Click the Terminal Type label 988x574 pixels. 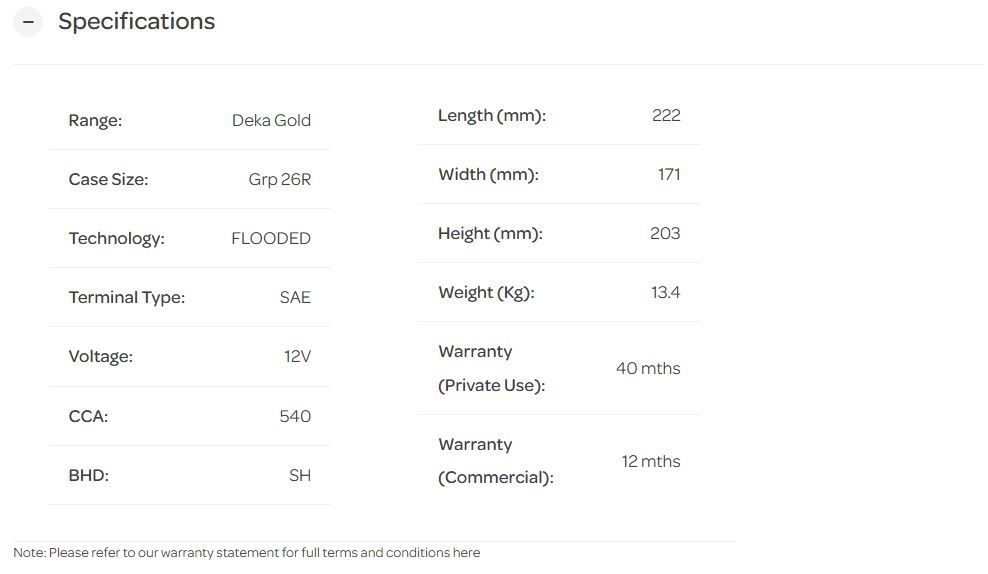pyautogui.click(x=127, y=298)
